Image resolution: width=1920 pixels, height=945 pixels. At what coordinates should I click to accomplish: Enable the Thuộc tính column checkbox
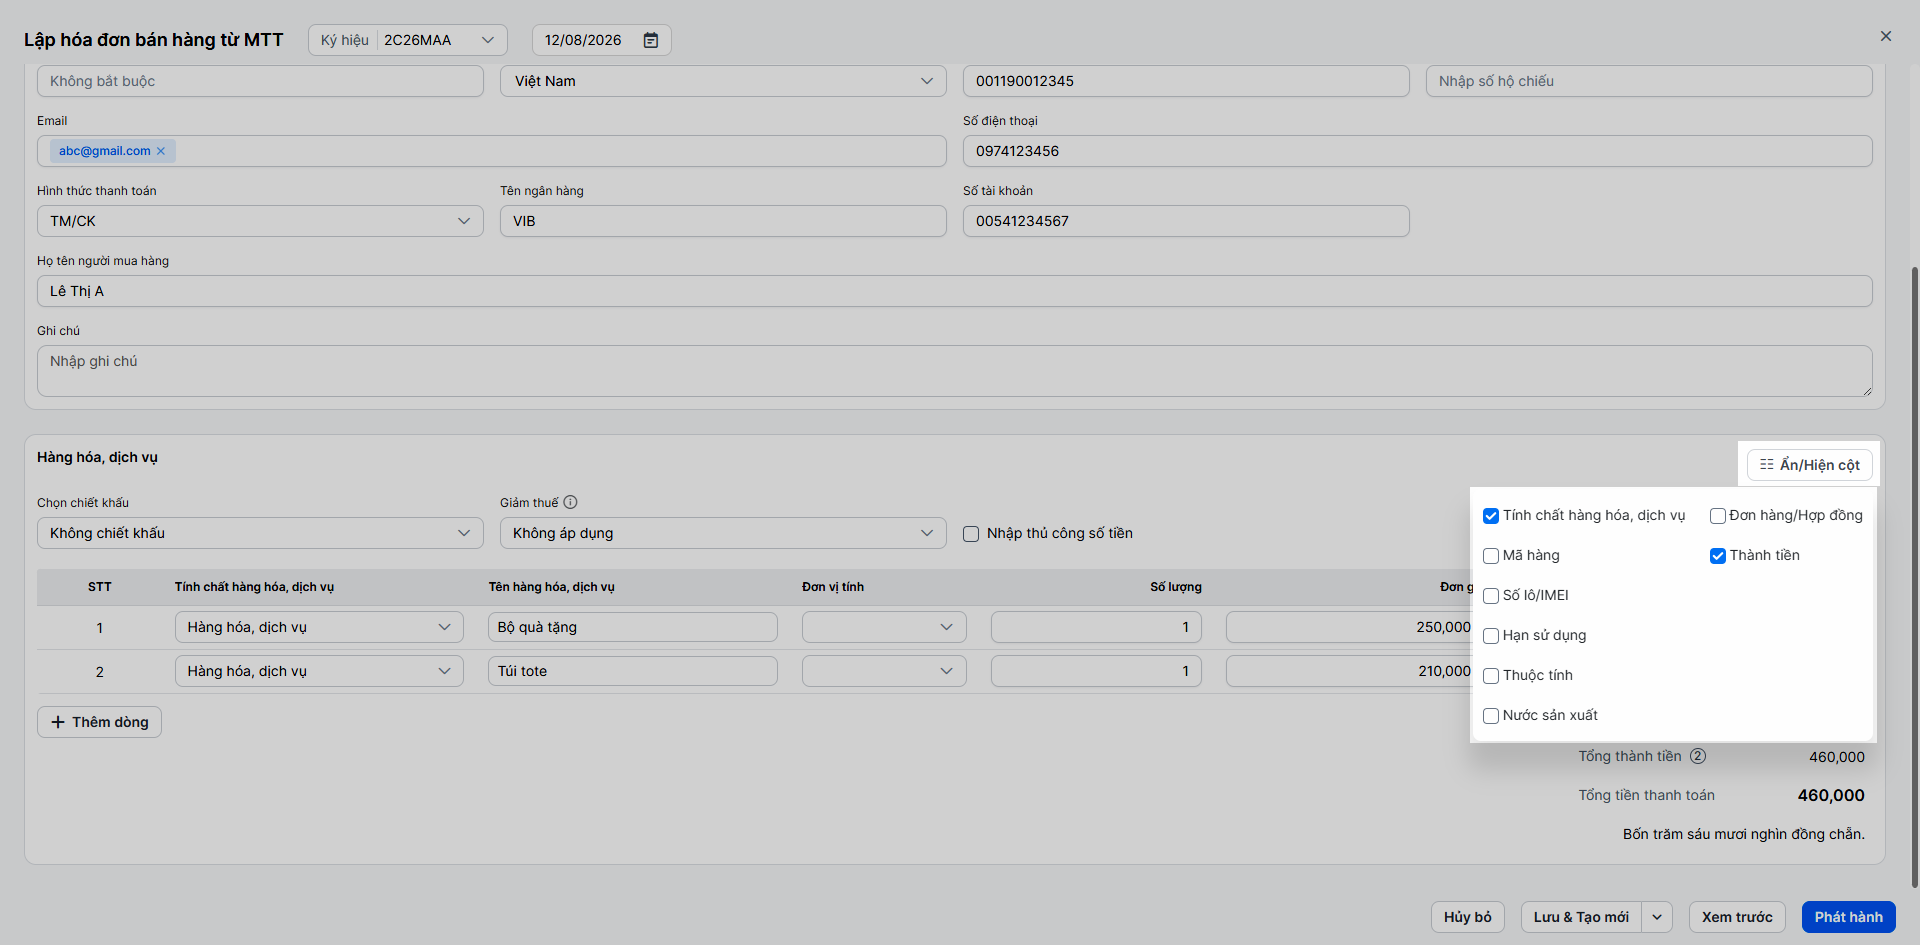pyautogui.click(x=1491, y=676)
